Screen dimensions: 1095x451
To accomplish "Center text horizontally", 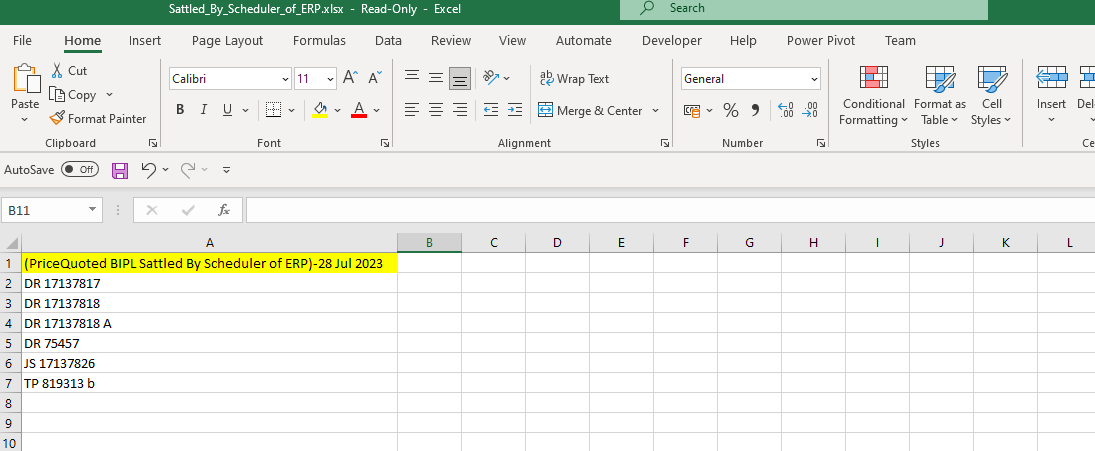I will tap(436, 110).
